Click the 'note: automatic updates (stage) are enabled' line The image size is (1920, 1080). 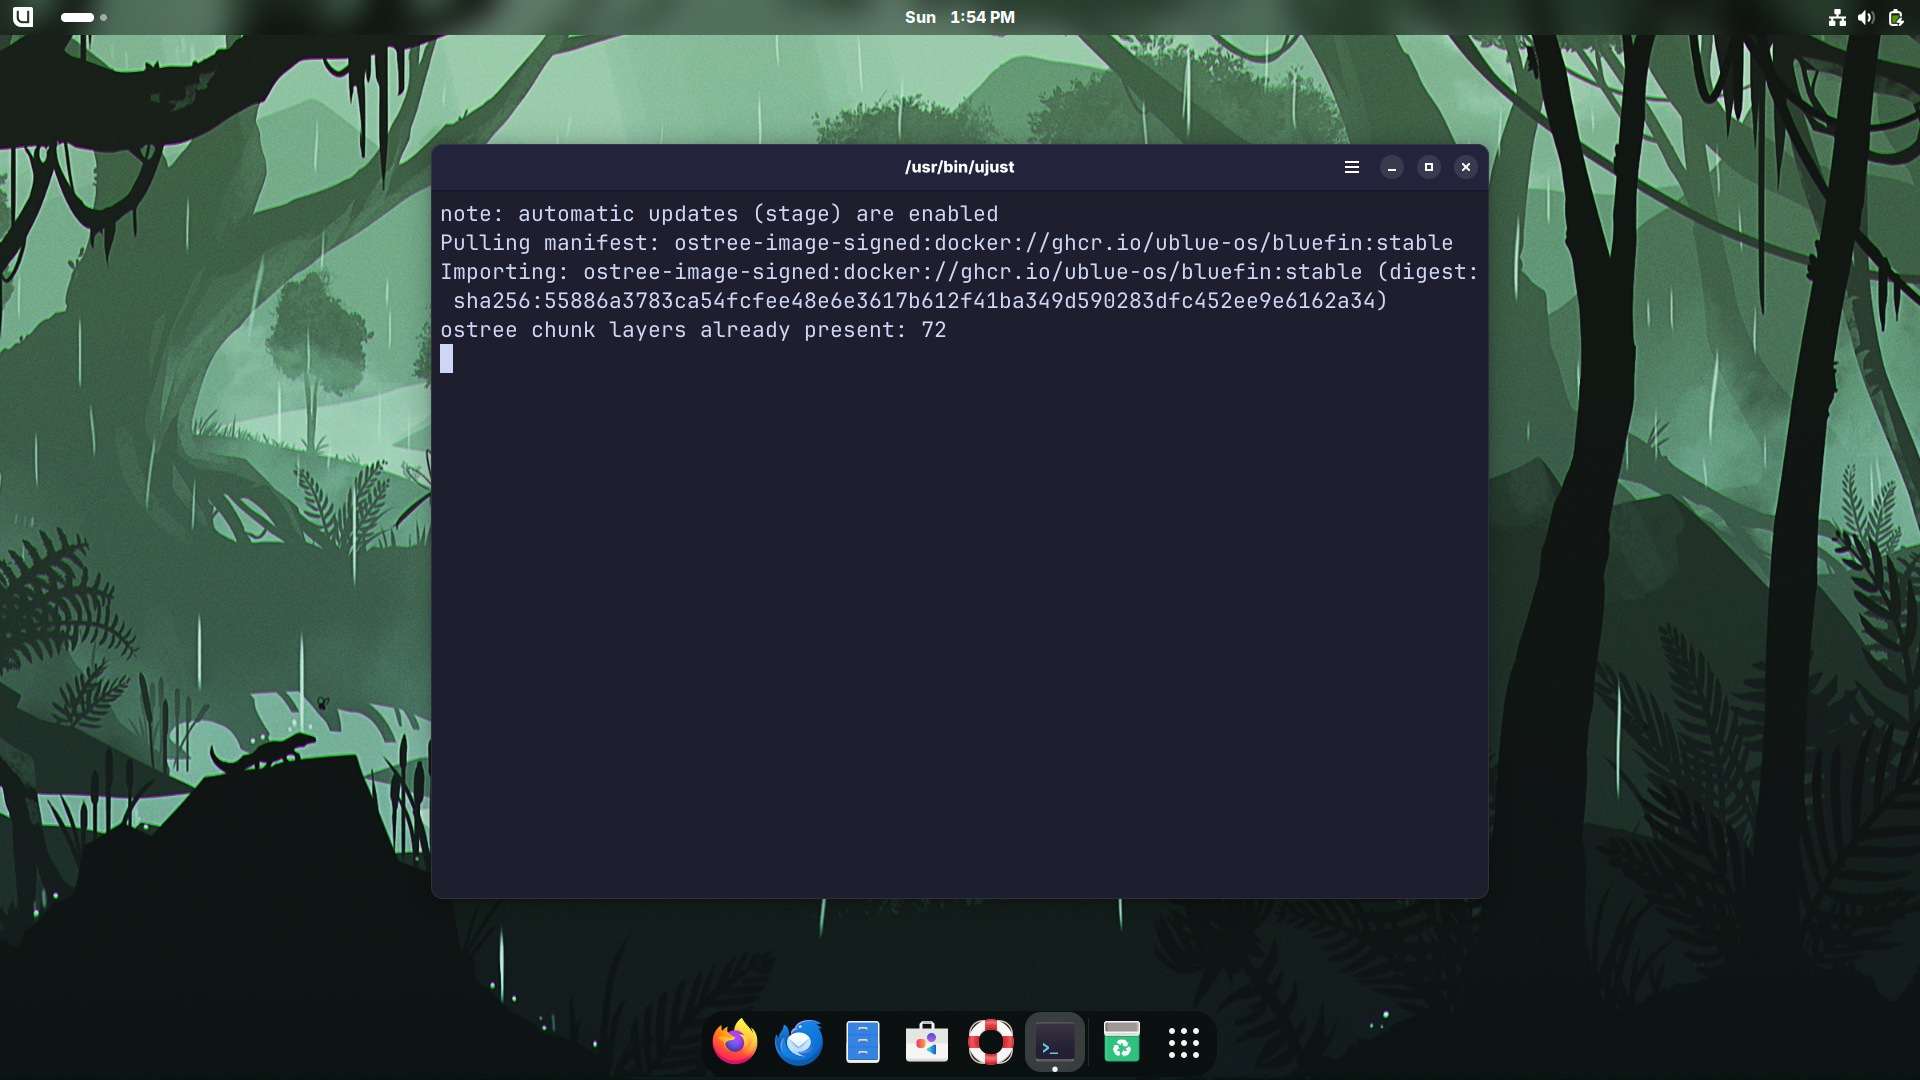tap(719, 214)
